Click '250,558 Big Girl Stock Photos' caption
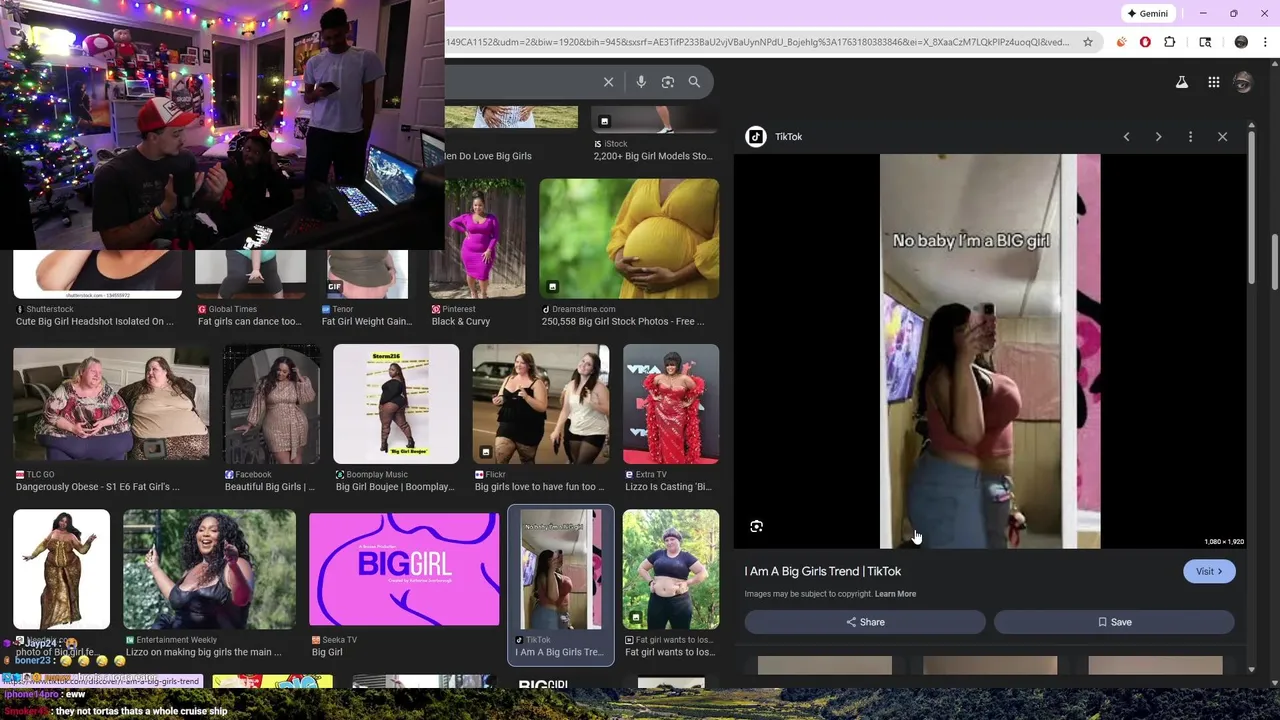 [623, 322]
